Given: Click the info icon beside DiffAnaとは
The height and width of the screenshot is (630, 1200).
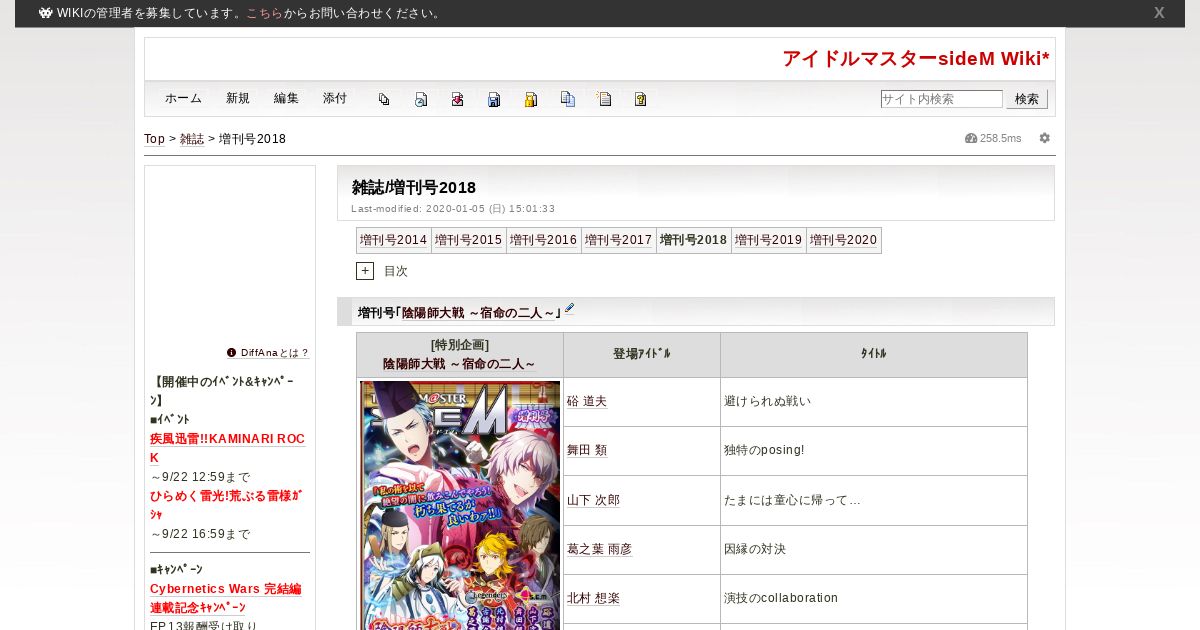Looking at the screenshot, I should [232, 353].
